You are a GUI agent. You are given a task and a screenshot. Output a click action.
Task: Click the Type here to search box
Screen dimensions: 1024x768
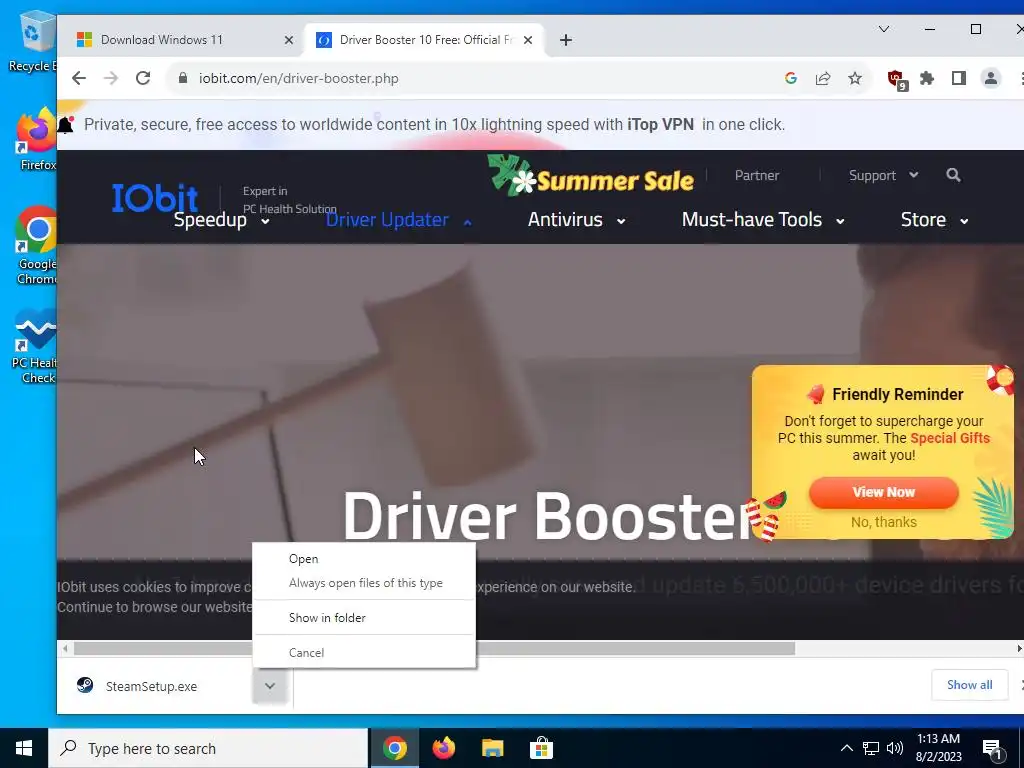point(208,748)
